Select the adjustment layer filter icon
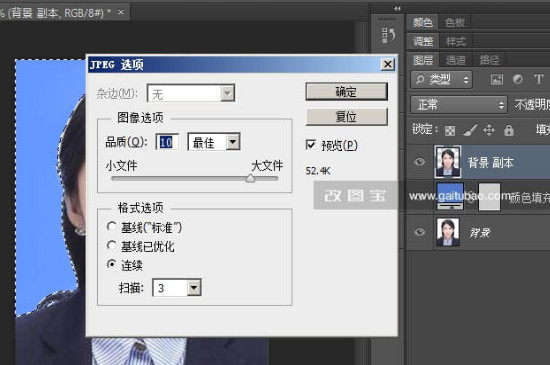Screen dimensions: 550x365 click(x=517, y=79)
